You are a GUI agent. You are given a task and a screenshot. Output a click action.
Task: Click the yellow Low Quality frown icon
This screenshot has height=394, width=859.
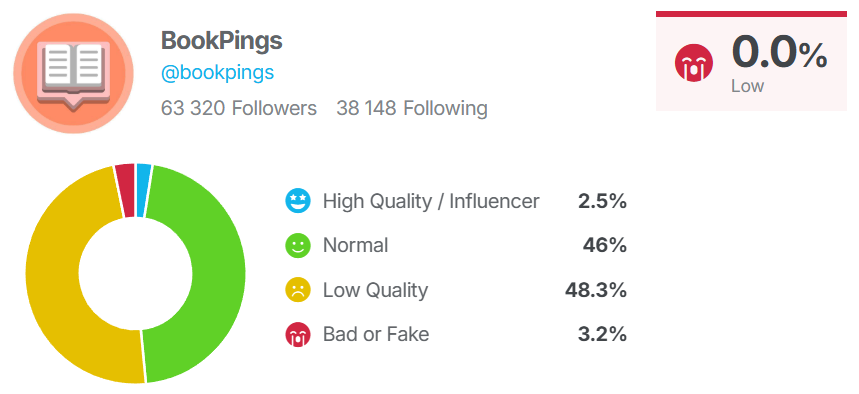(298, 290)
